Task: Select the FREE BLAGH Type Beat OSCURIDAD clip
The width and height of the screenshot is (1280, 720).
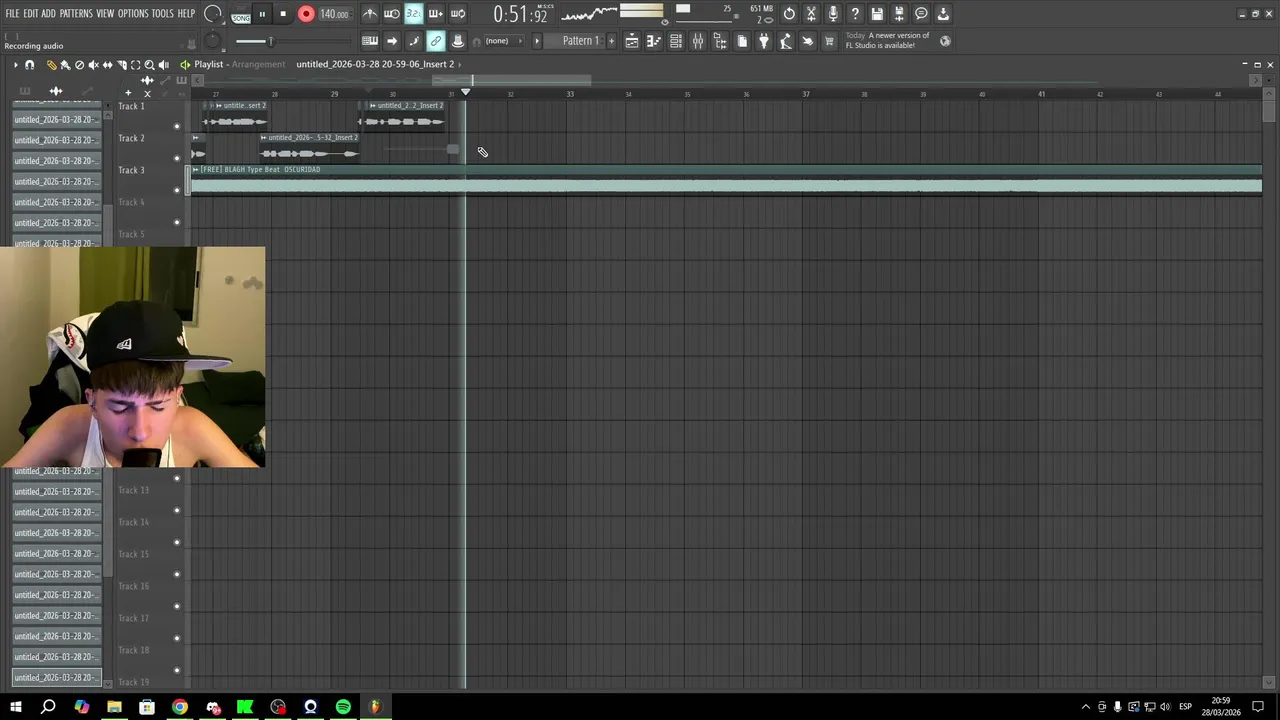Action: tap(726, 180)
